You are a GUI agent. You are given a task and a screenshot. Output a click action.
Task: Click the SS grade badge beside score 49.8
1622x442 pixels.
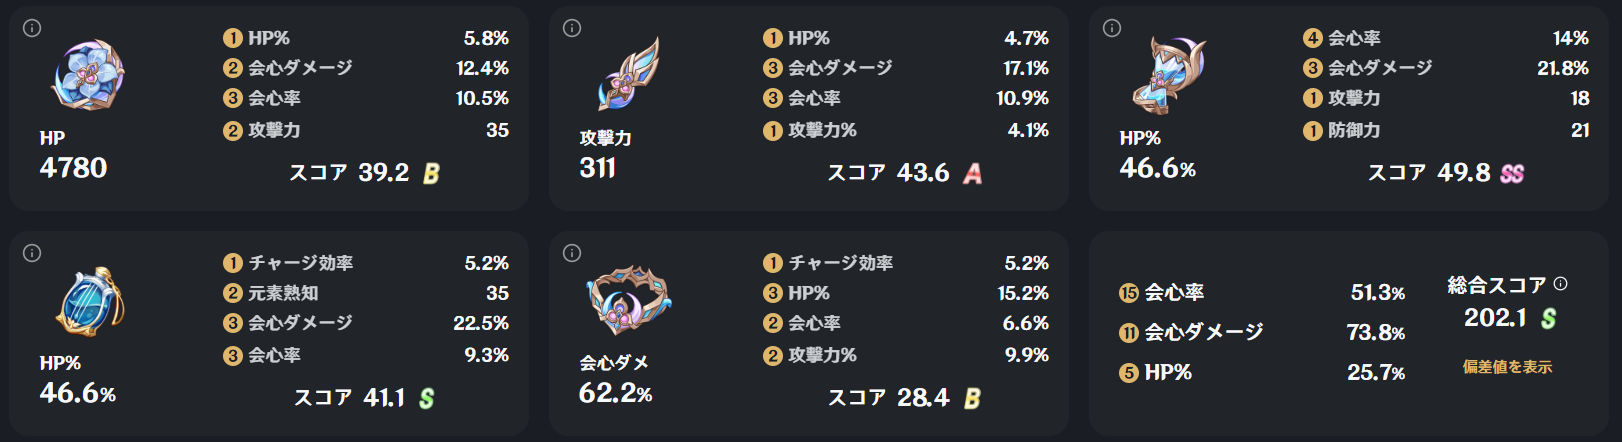click(1512, 174)
